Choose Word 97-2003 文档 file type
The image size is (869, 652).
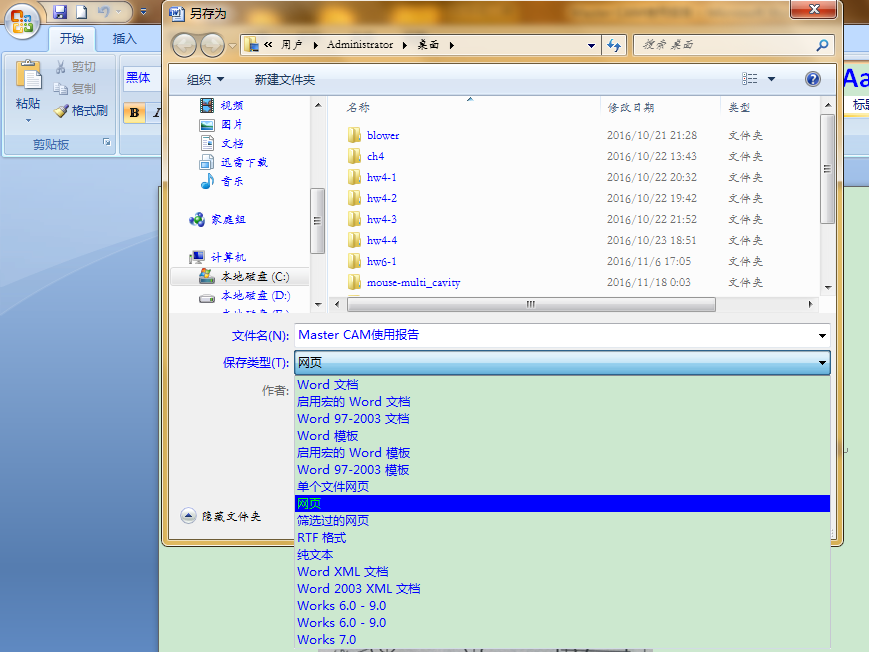563,419
